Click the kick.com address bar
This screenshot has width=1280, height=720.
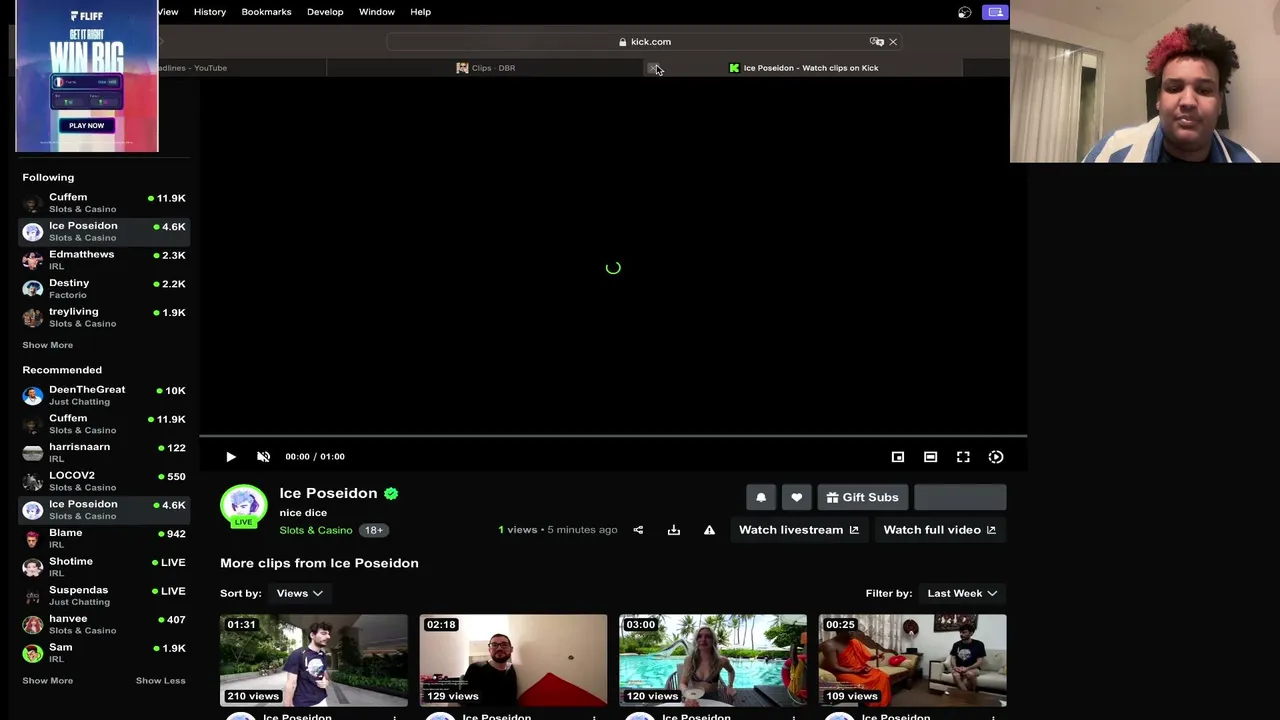[x=645, y=42]
